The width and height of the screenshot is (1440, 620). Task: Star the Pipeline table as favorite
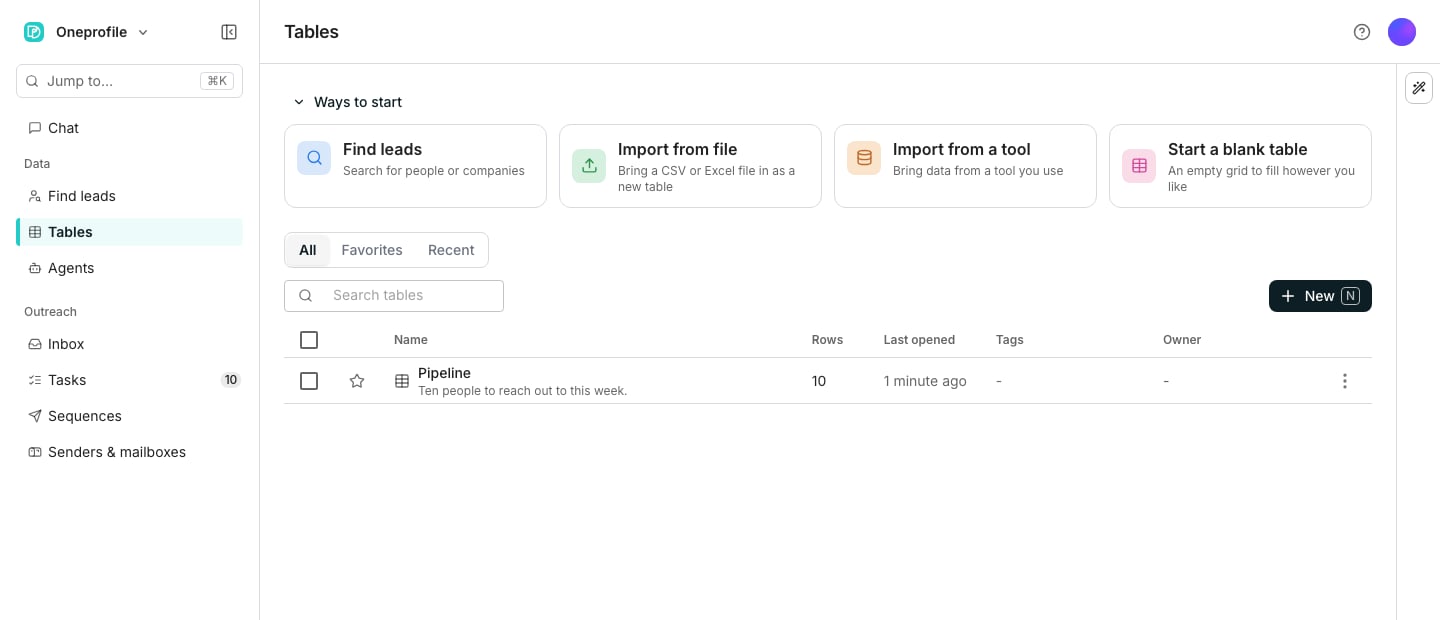point(357,381)
